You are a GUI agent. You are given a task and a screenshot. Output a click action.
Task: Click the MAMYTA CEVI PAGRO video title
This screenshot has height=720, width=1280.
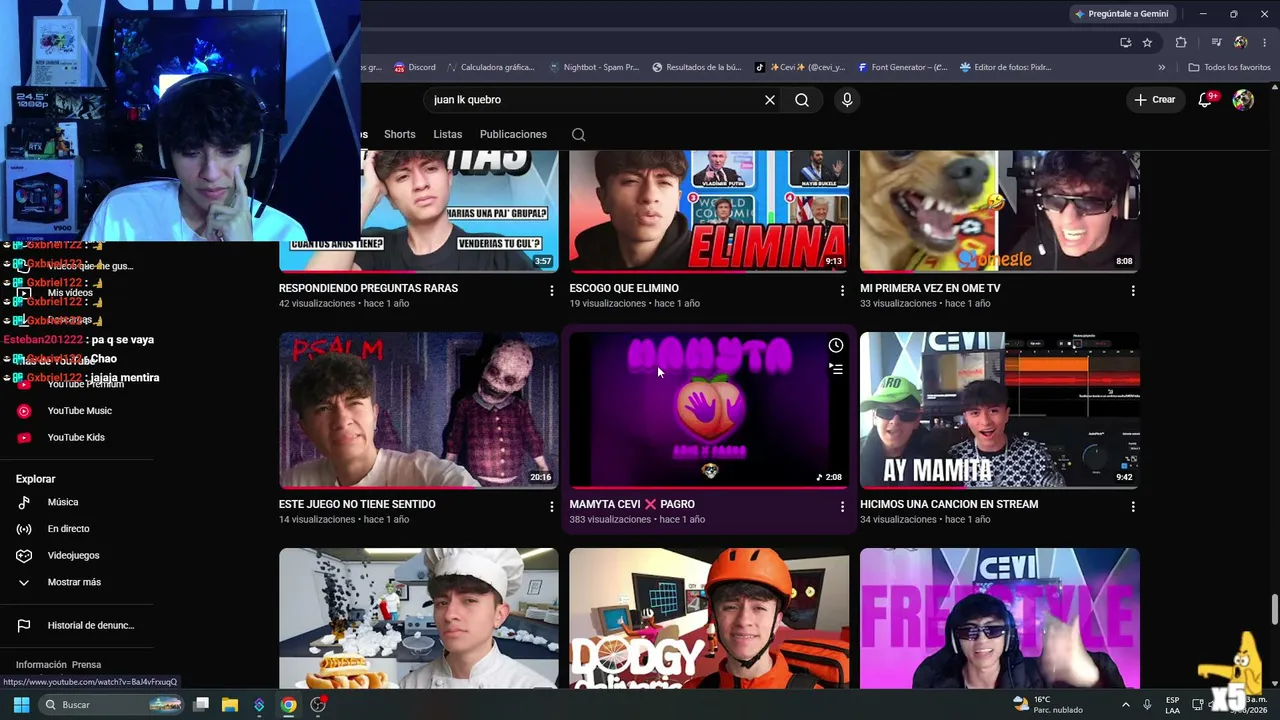632,504
